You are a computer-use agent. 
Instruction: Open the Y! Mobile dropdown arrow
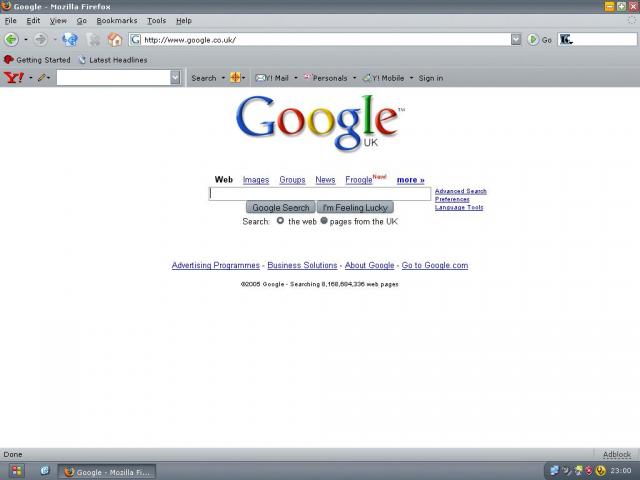411,78
